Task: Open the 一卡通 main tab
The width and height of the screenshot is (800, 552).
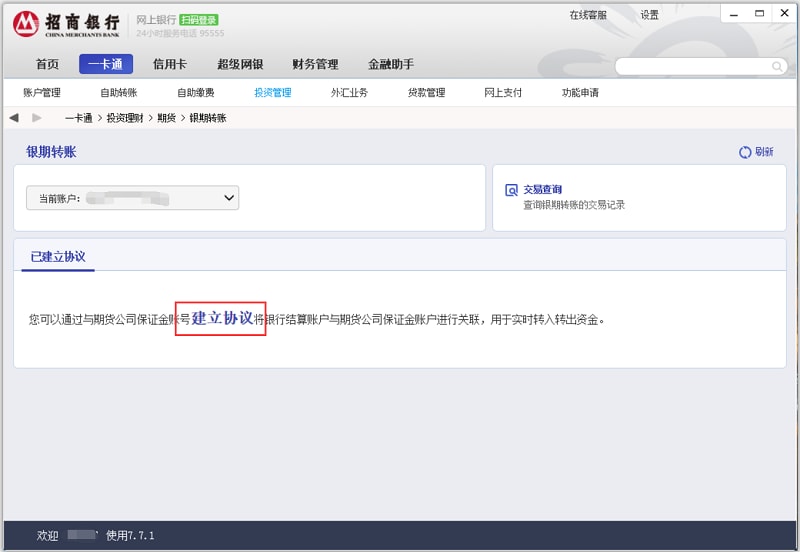Action: coord(105,64)
